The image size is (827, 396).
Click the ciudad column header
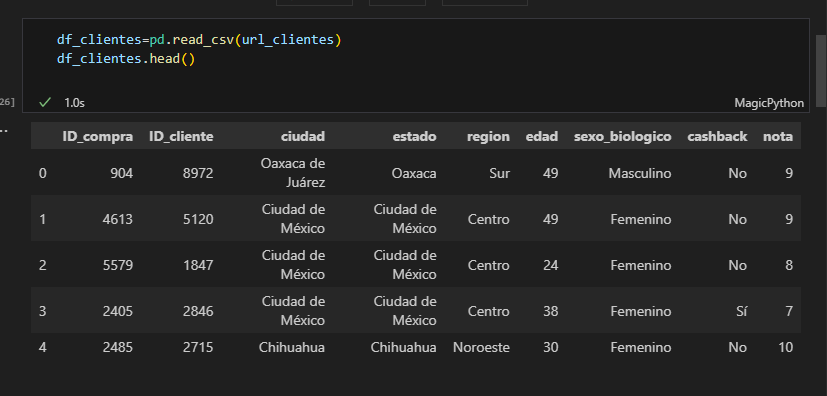303,137
